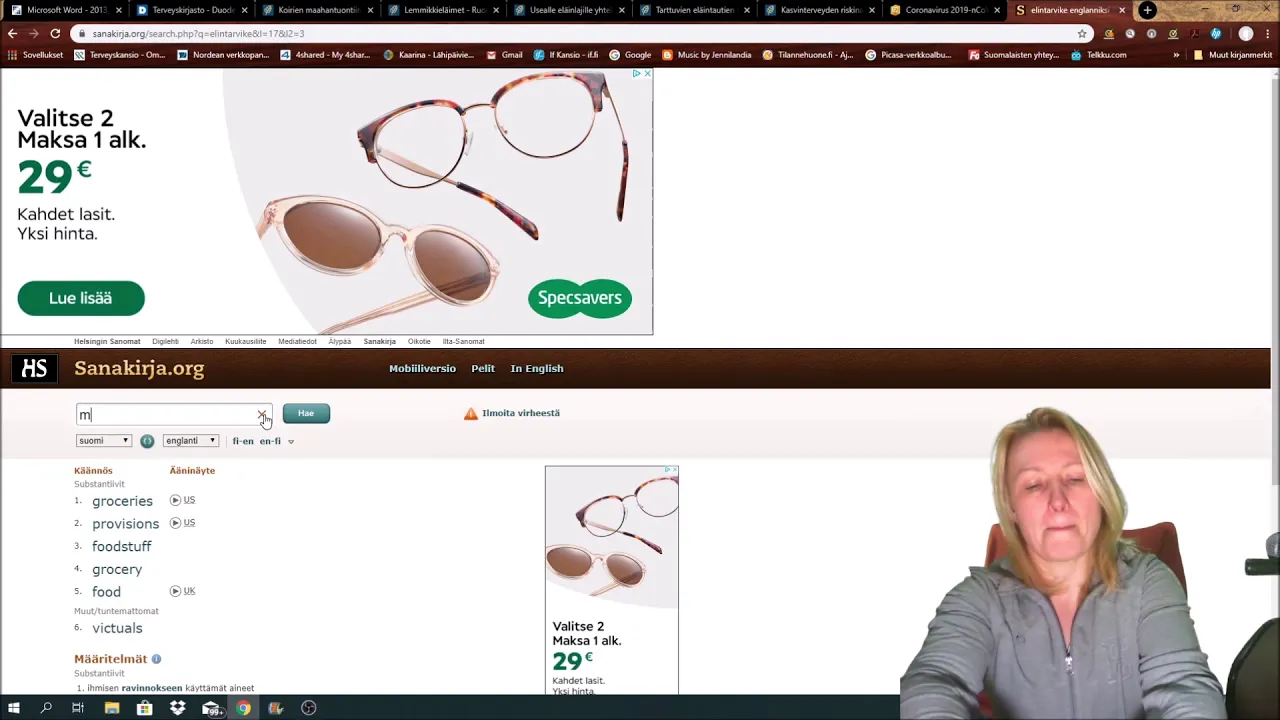Switch to the Coronavirus 2019-nCoV tab

[943, 10]
